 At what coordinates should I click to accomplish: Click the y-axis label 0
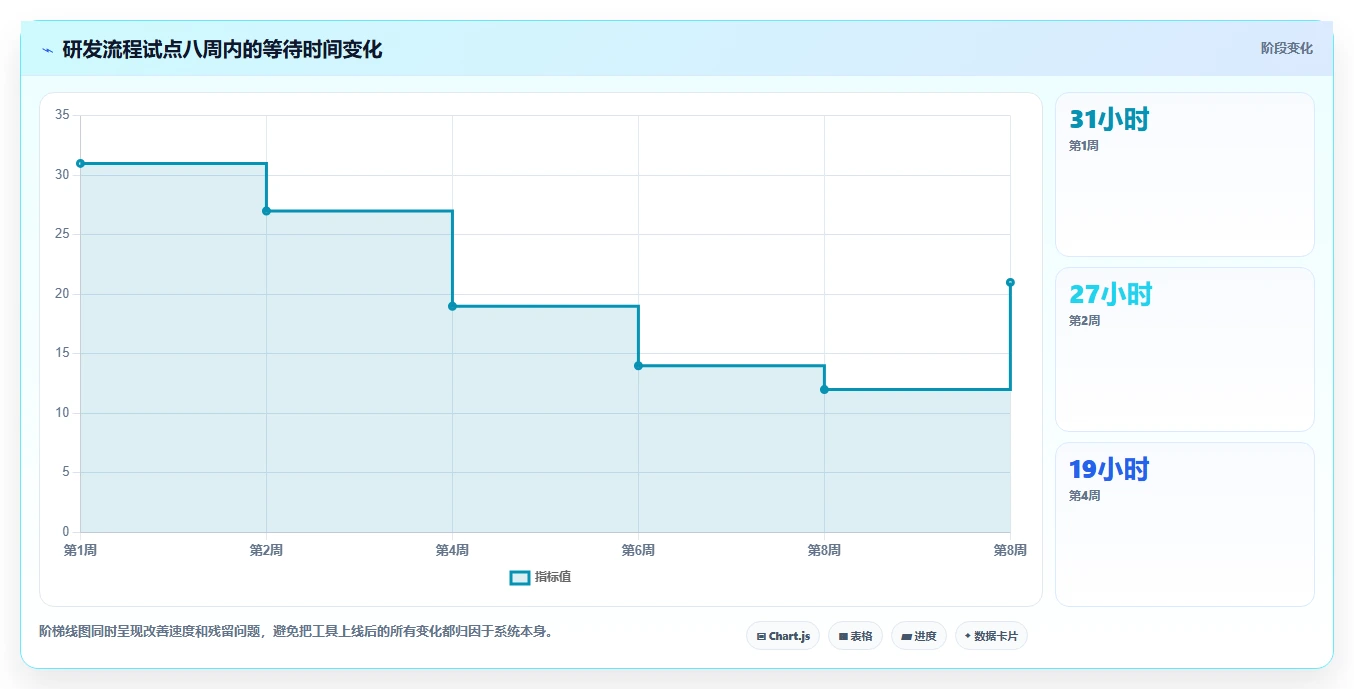tap(66, 532)
